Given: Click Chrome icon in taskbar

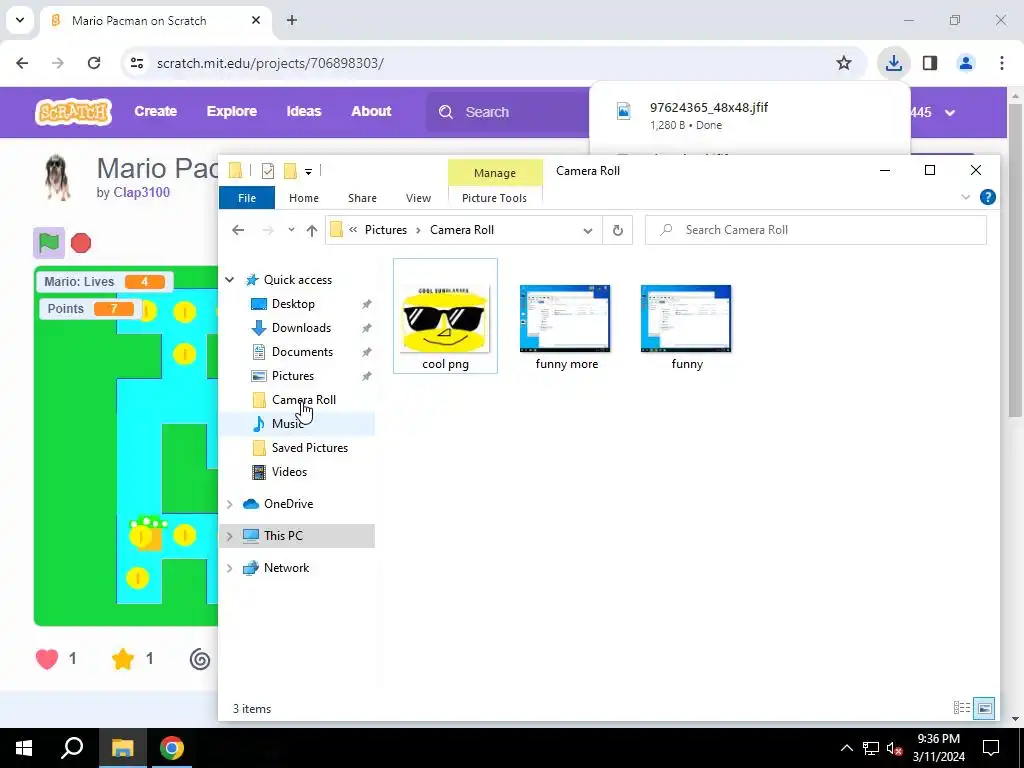Looking at the screenshot, I should 172,748.
